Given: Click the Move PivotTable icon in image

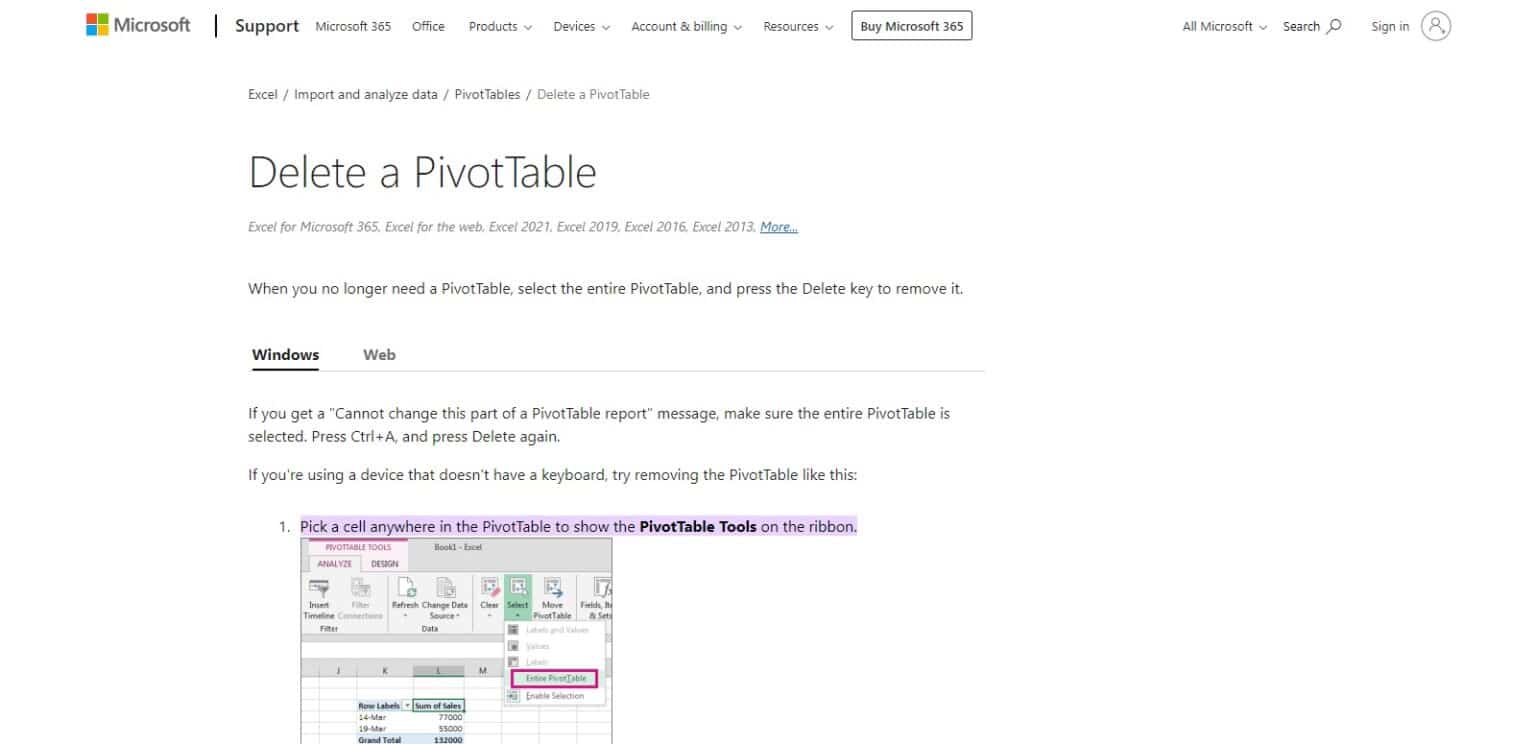Looking at the screenshot, I should point(552,588).
